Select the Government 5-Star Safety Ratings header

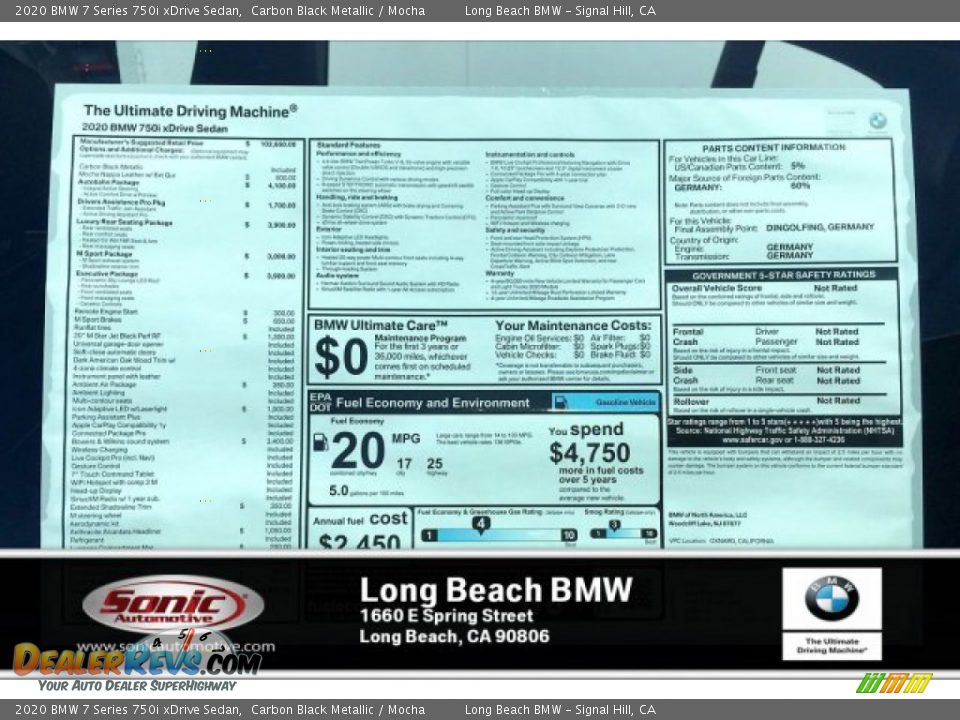[783, 275]
